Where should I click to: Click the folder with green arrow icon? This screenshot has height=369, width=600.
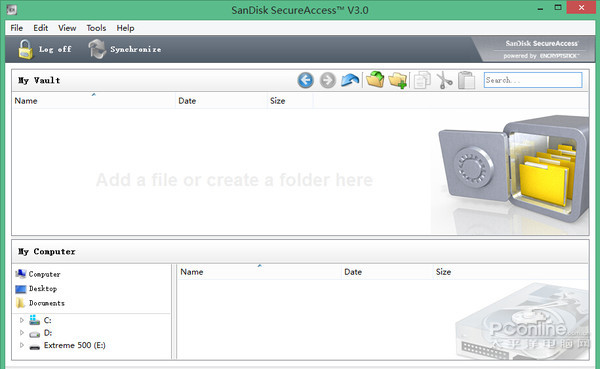(x=375, y=80)
